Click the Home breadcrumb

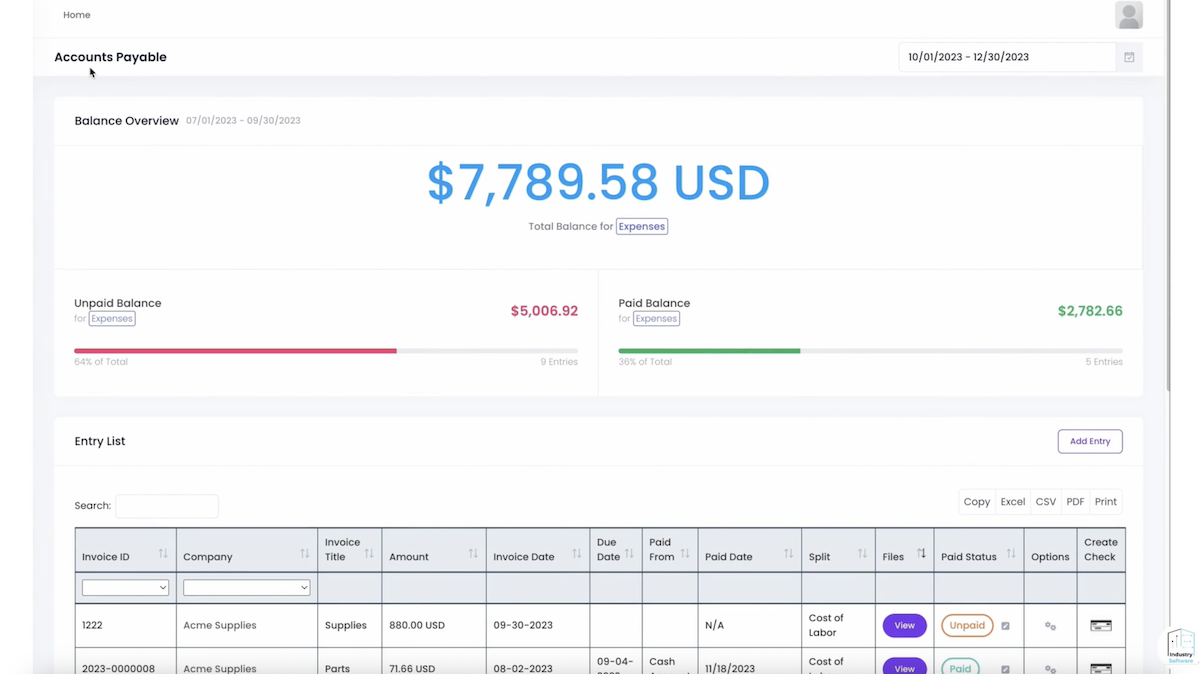pyautogui.click(x=77, y=15)
